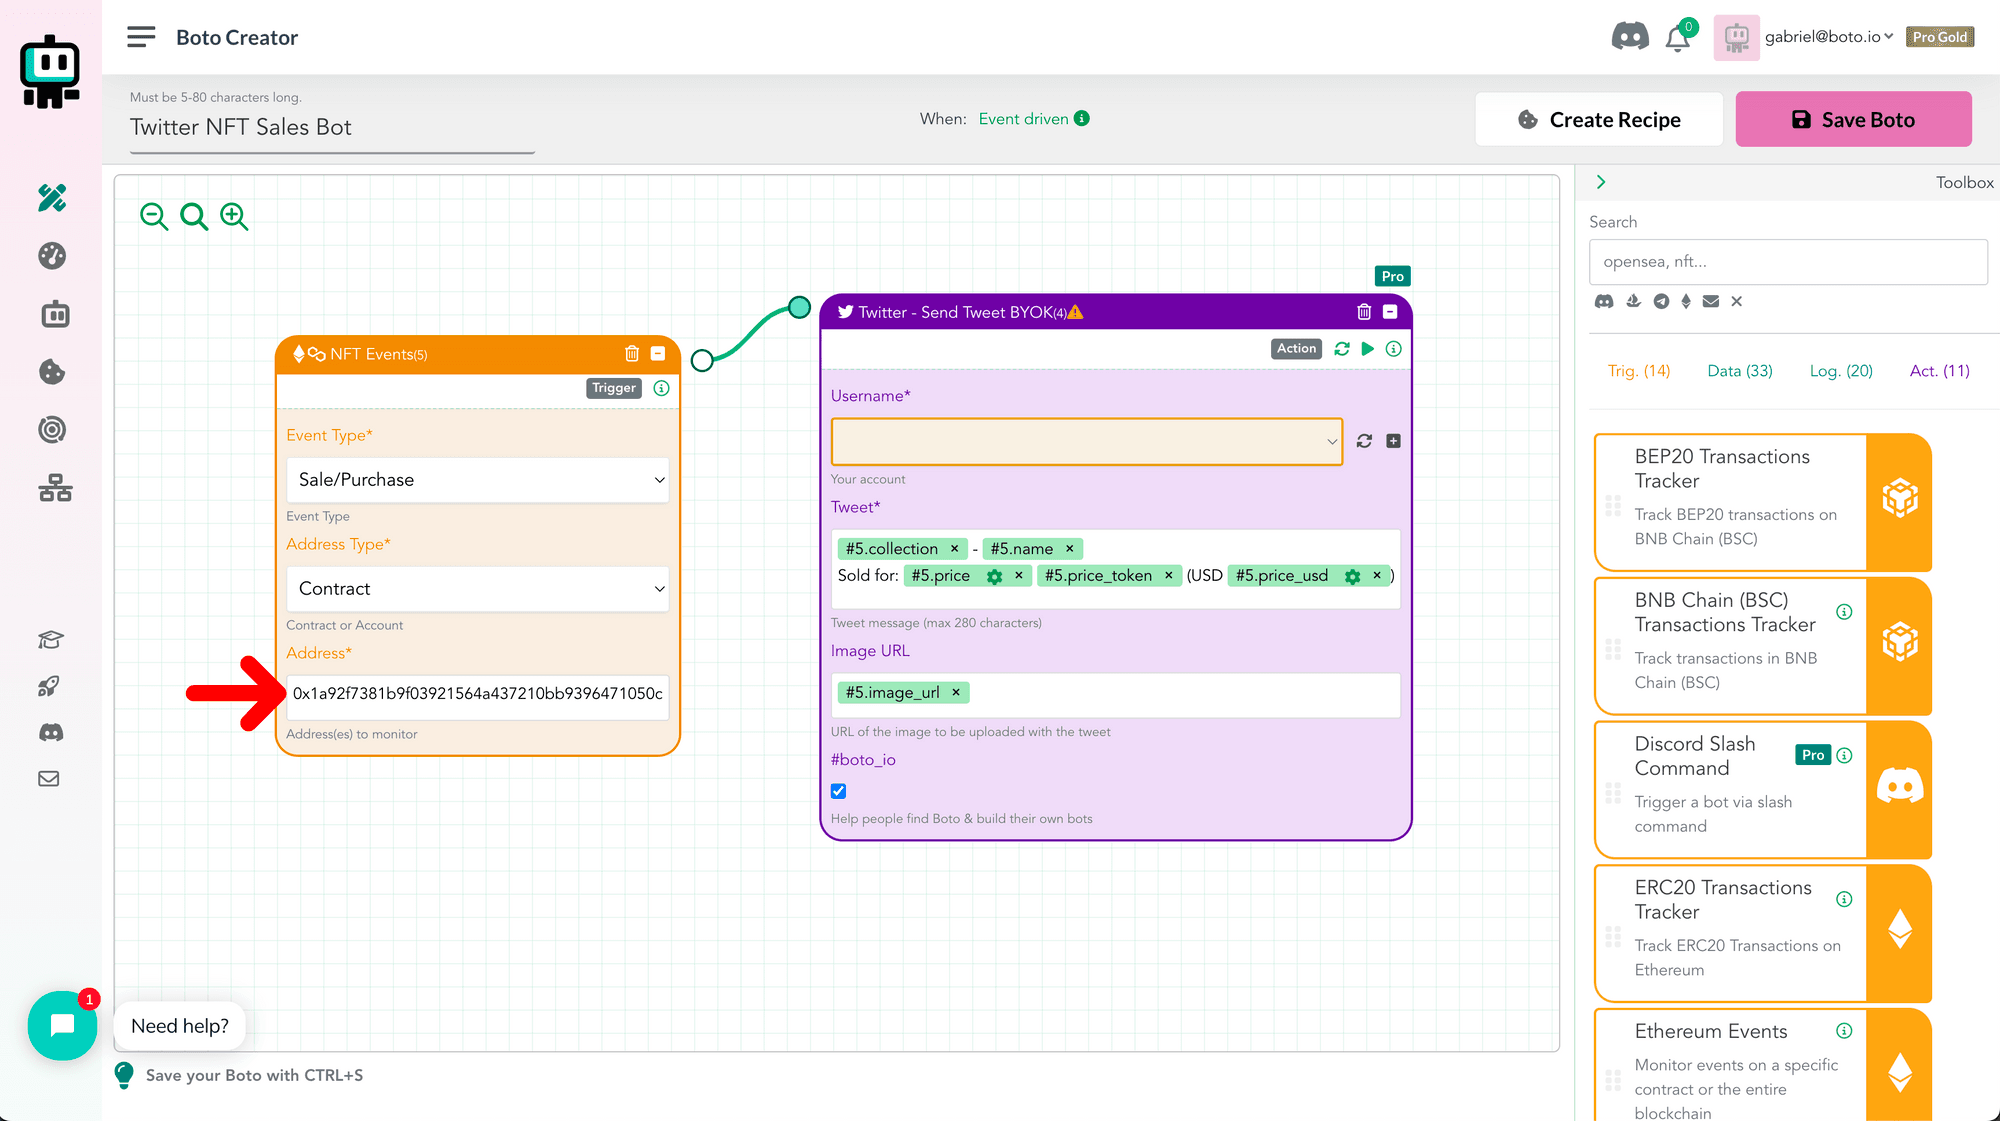Toggle the #boto_io promotion checkbox
Screen dimensions: 2000x1121
coord(838,790)
